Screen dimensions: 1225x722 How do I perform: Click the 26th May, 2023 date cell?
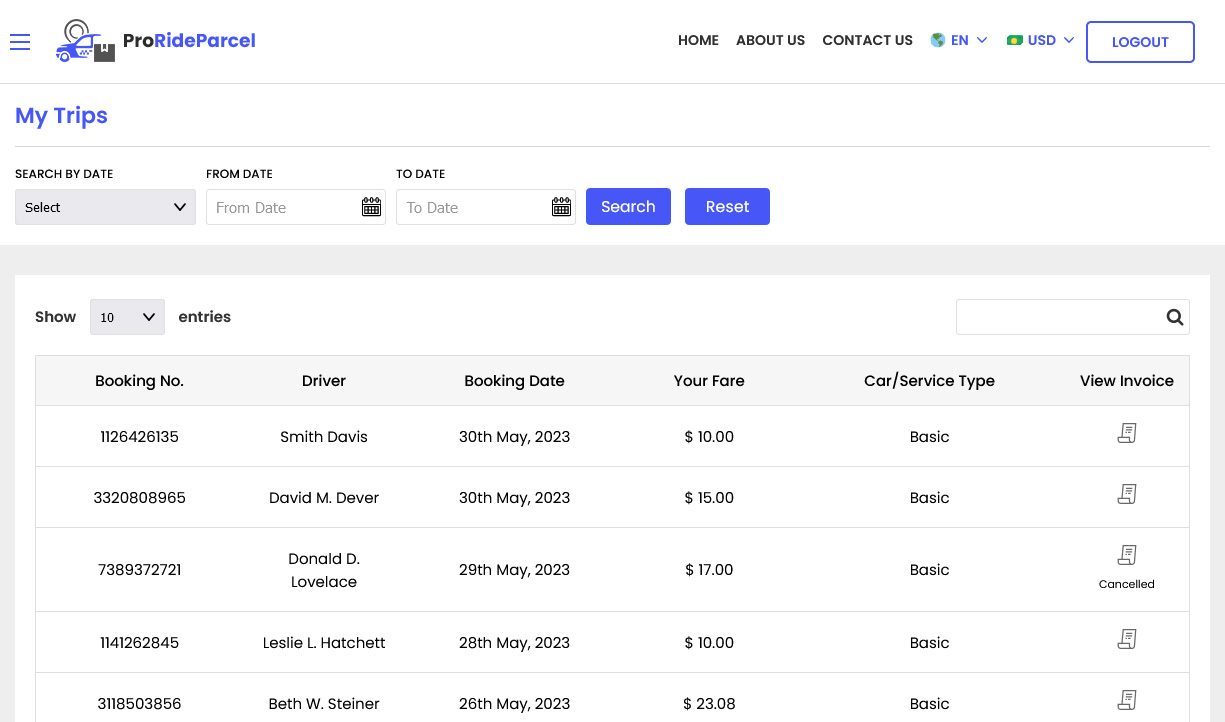514,704
